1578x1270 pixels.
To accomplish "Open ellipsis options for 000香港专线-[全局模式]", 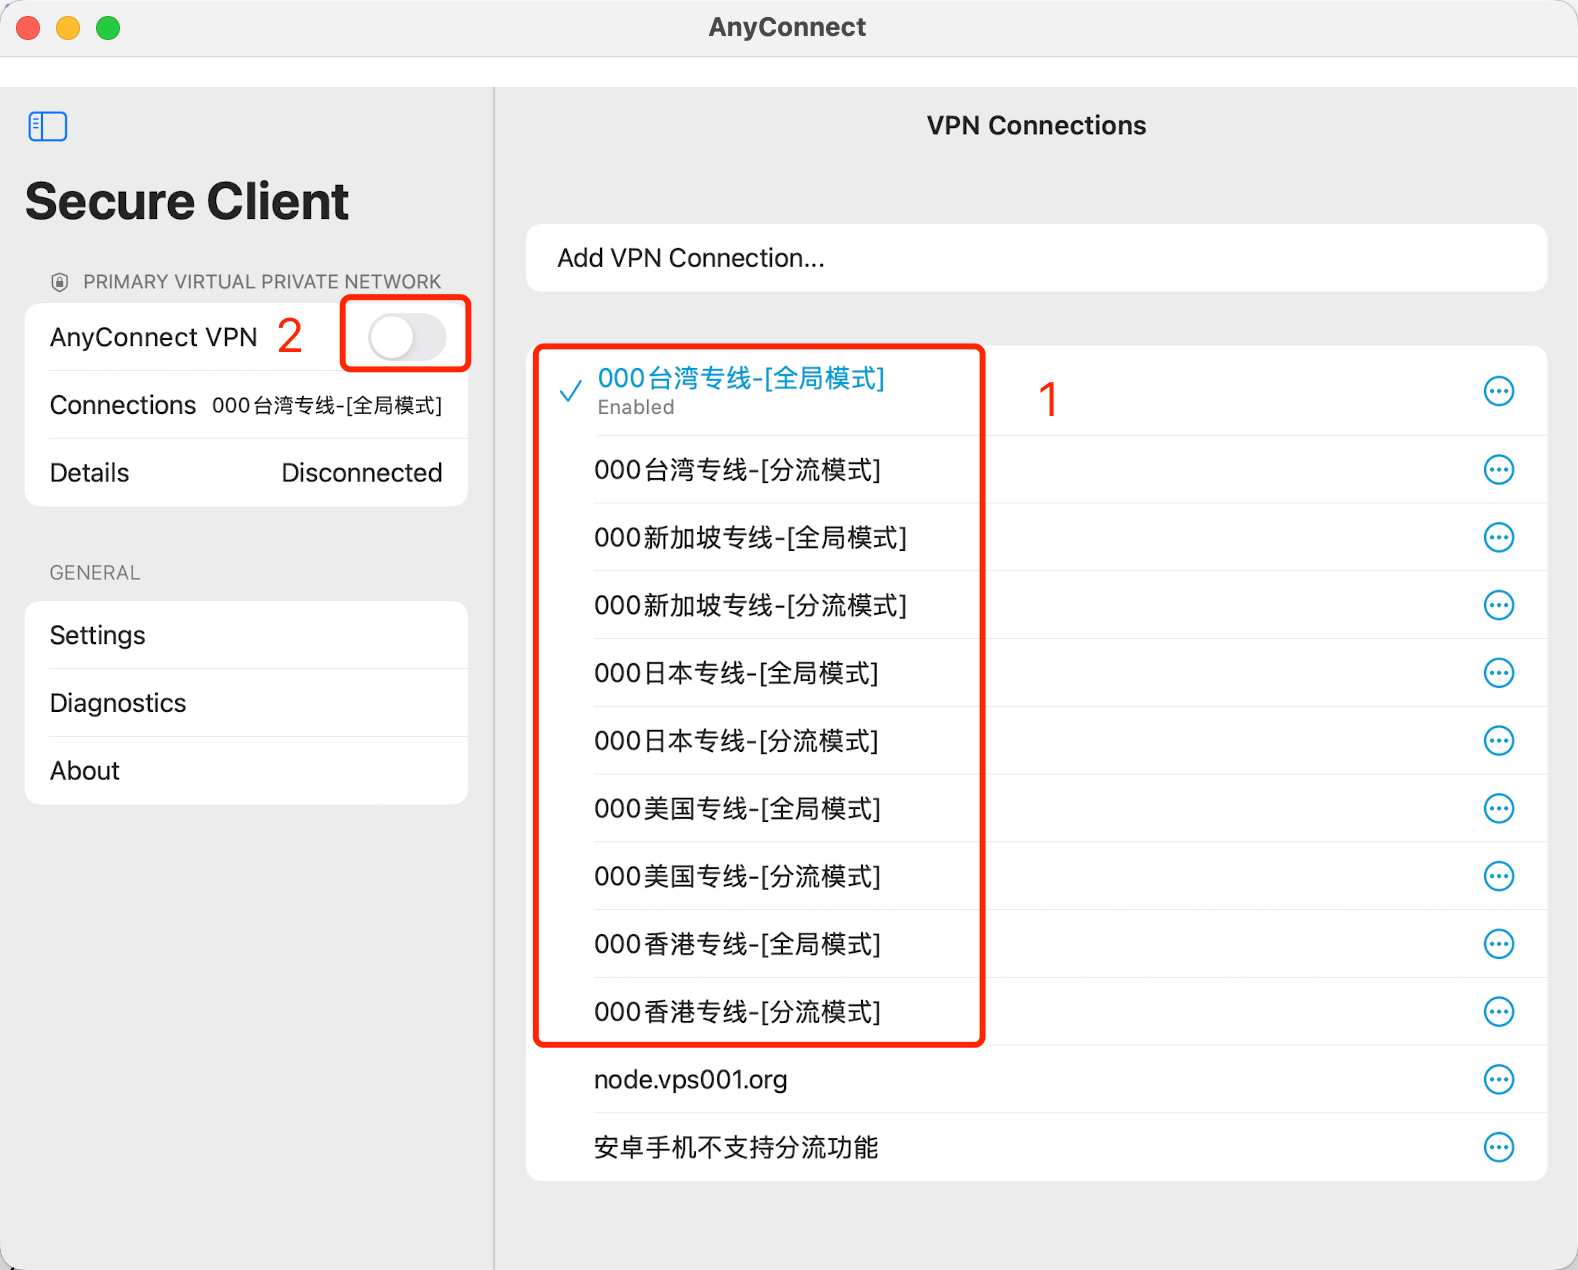I will pos(1498,944).
